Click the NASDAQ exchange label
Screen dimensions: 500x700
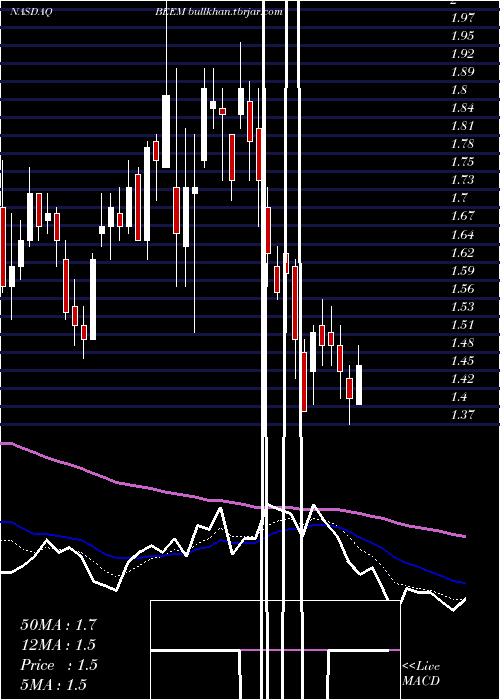[31, 12]
